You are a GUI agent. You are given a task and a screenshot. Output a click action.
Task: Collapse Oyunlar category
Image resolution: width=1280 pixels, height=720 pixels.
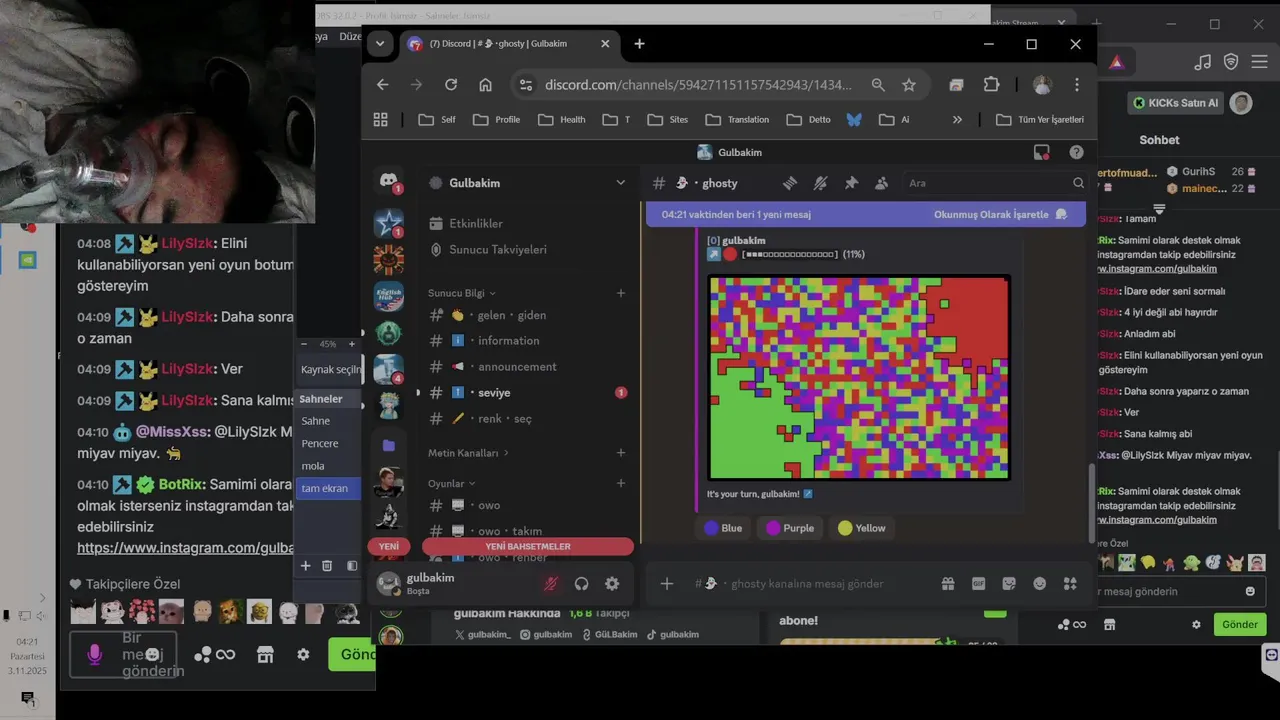[x=451, y=483]
